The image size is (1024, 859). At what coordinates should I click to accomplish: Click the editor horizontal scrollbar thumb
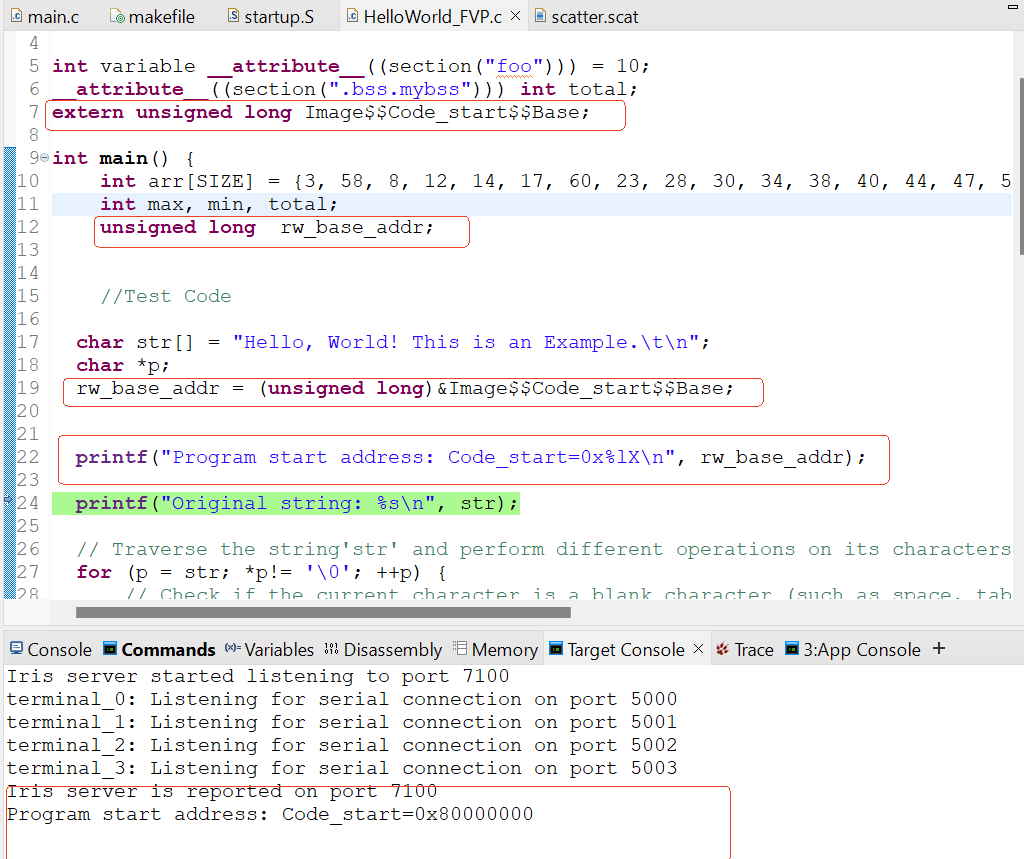tap(322, 612)
